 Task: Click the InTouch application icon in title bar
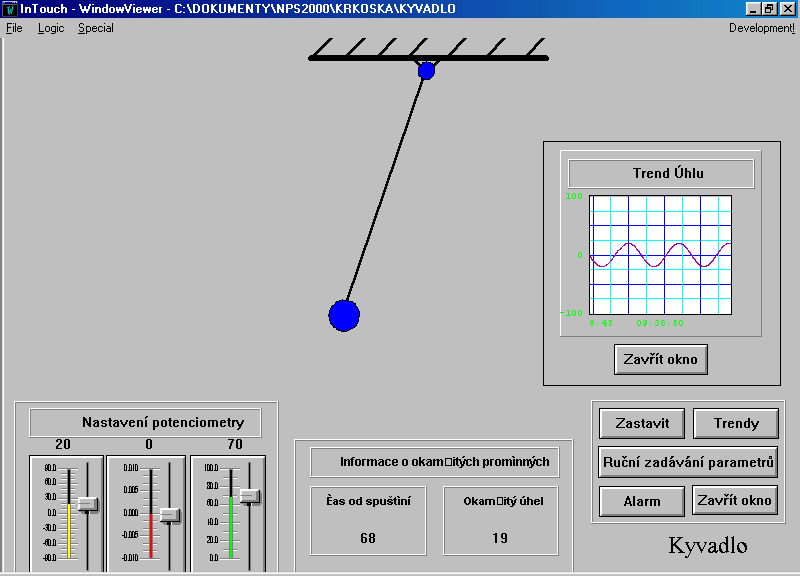[10, 8]
